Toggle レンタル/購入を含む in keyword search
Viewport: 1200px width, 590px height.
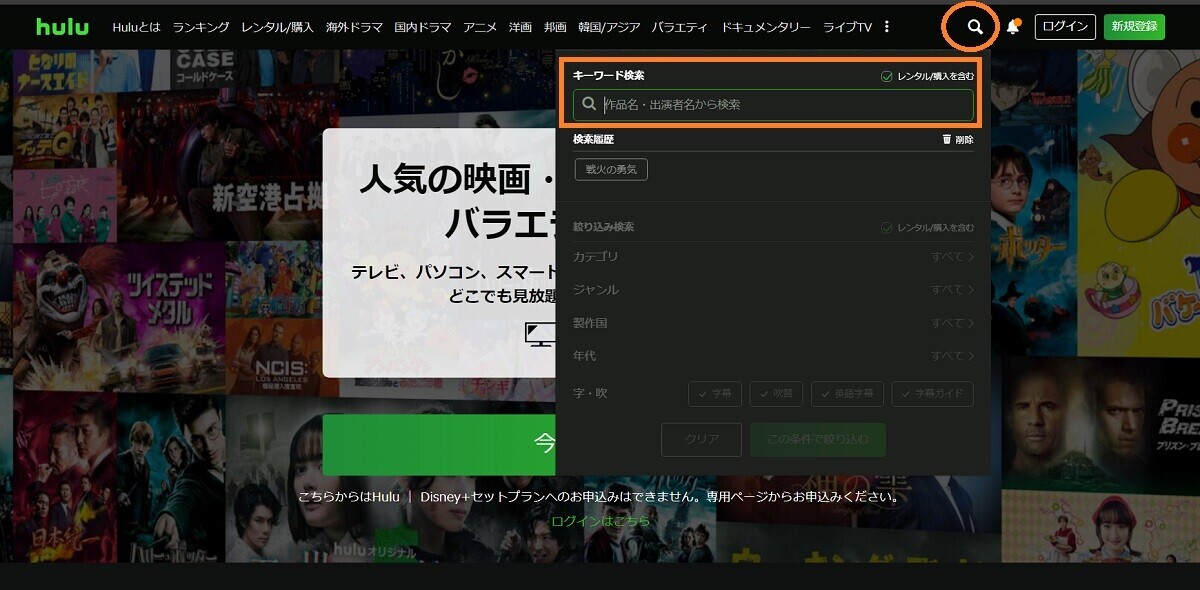click(927, 76)
